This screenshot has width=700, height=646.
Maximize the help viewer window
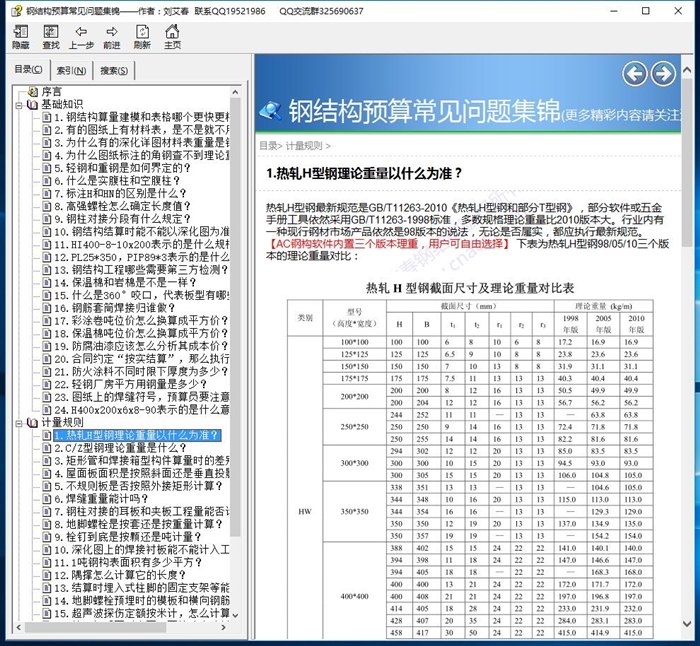point(646,11)
